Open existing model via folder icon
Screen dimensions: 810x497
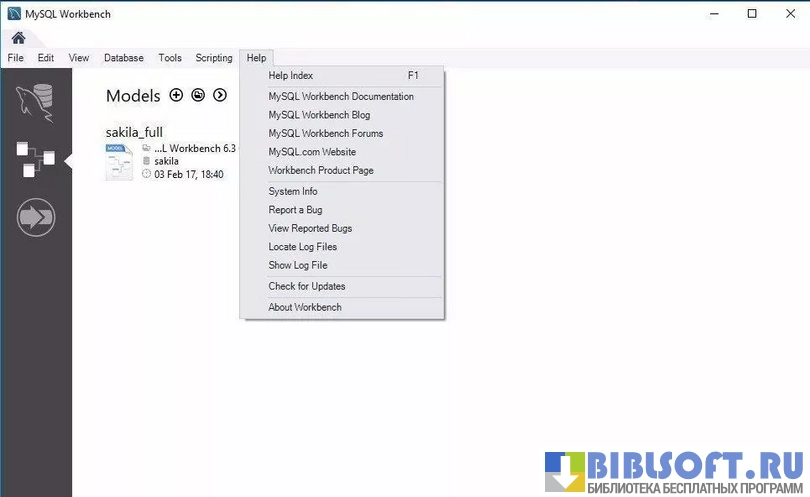(x=198, y=95)
